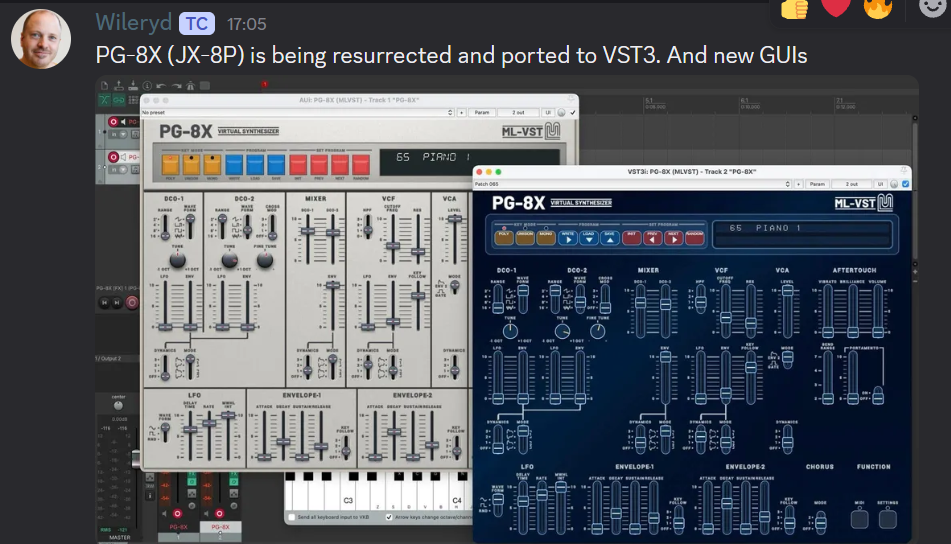Select PG-8X mixer channel 2 label
The width and height of the screenshot is (951, 544).
click(220, 527)
